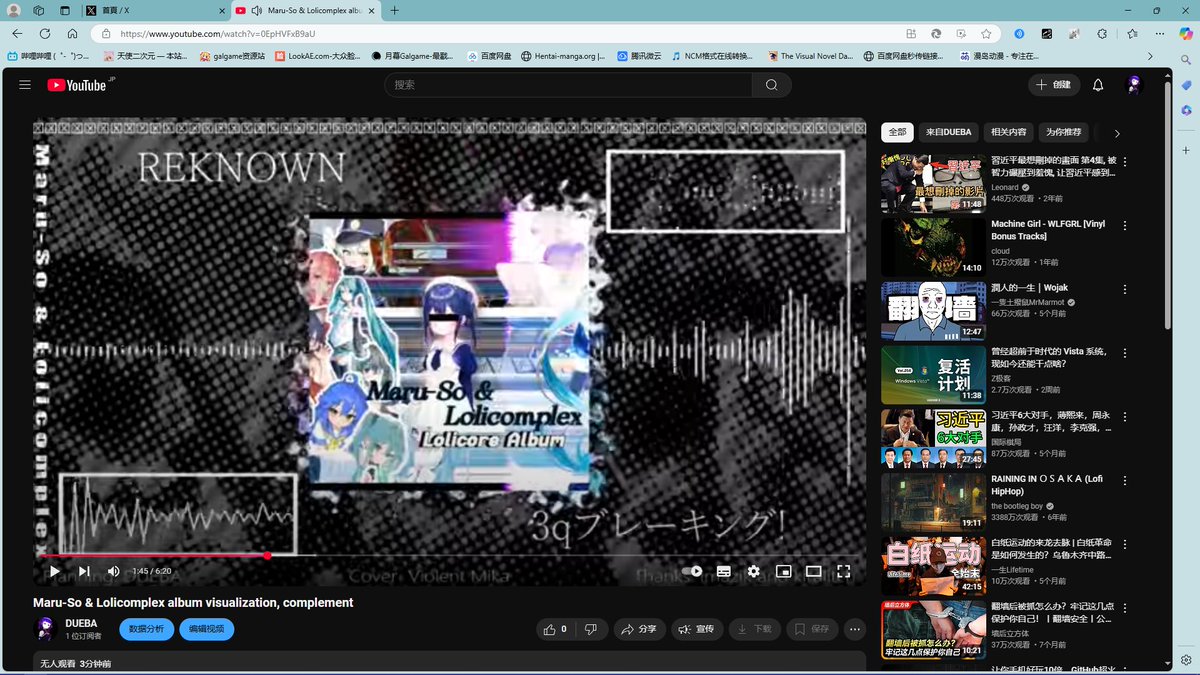Select the 相关内容 filter chip
Screen dimensions: 1200x675
[x=1009, y=132]
